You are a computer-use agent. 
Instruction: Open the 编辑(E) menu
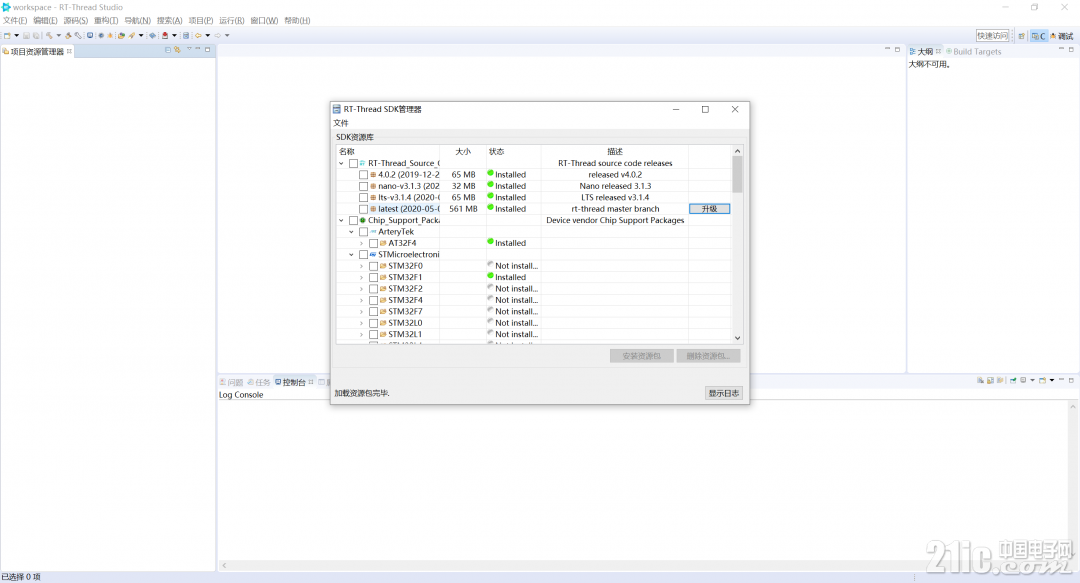tap(45, 21)
